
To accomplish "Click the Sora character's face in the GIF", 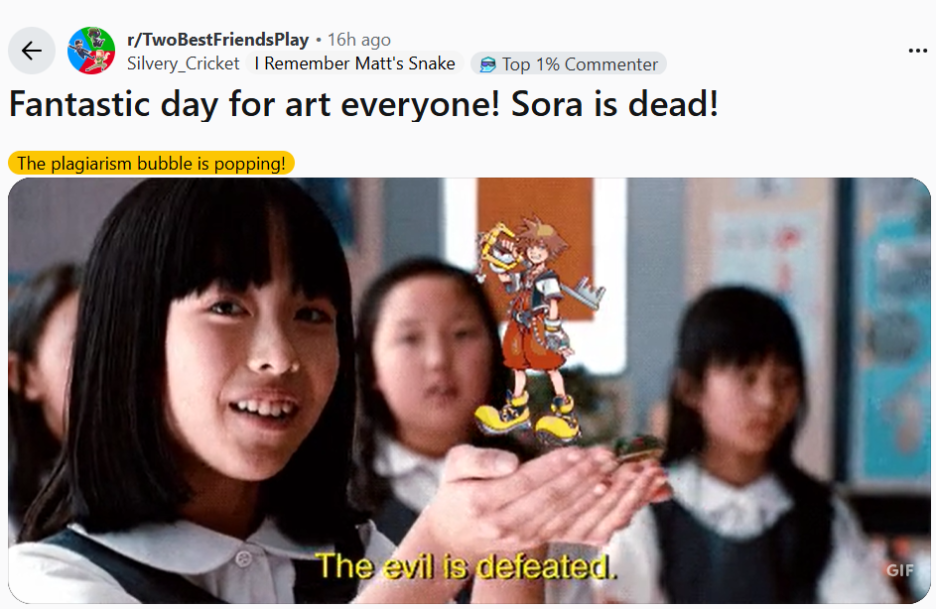I will [x=539, y=251].
